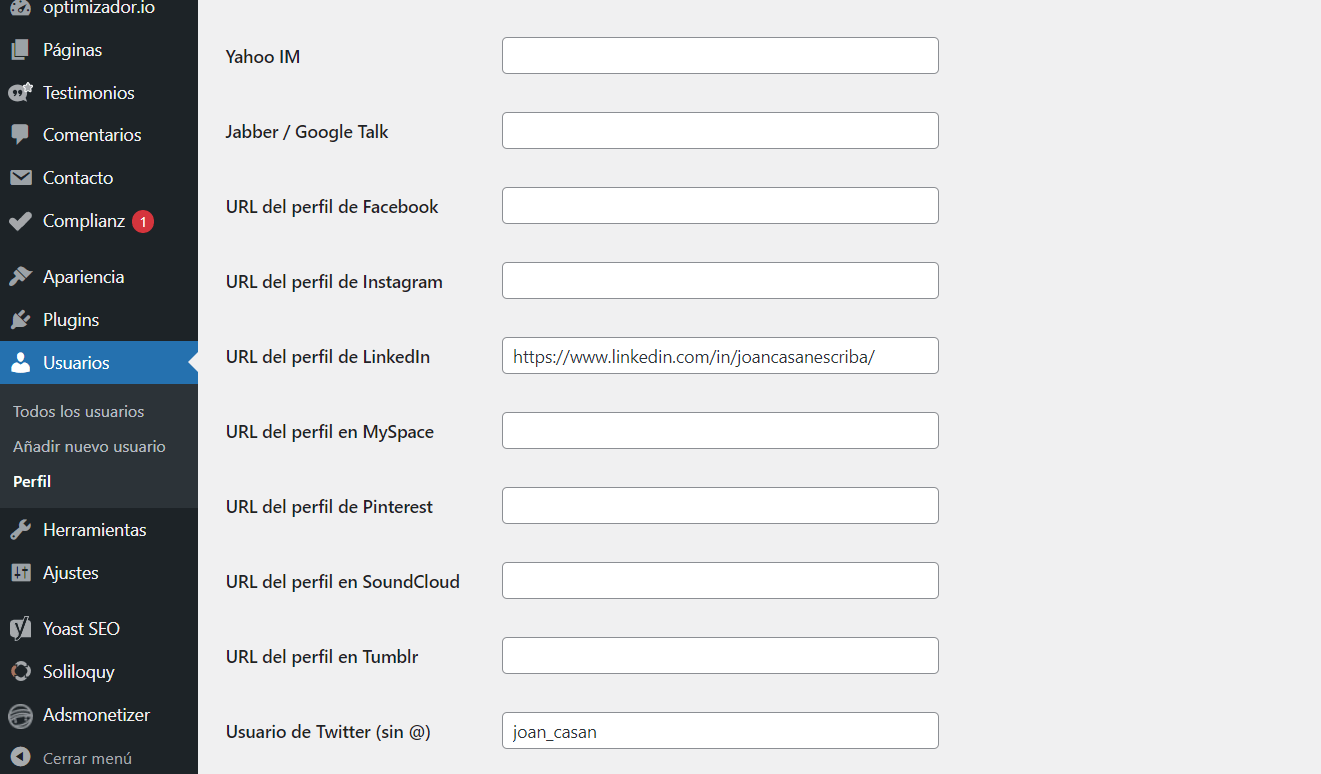Focus the URL del perfil de Facebook field
This screenshot has width=1321, height=774.
point(720,206)
